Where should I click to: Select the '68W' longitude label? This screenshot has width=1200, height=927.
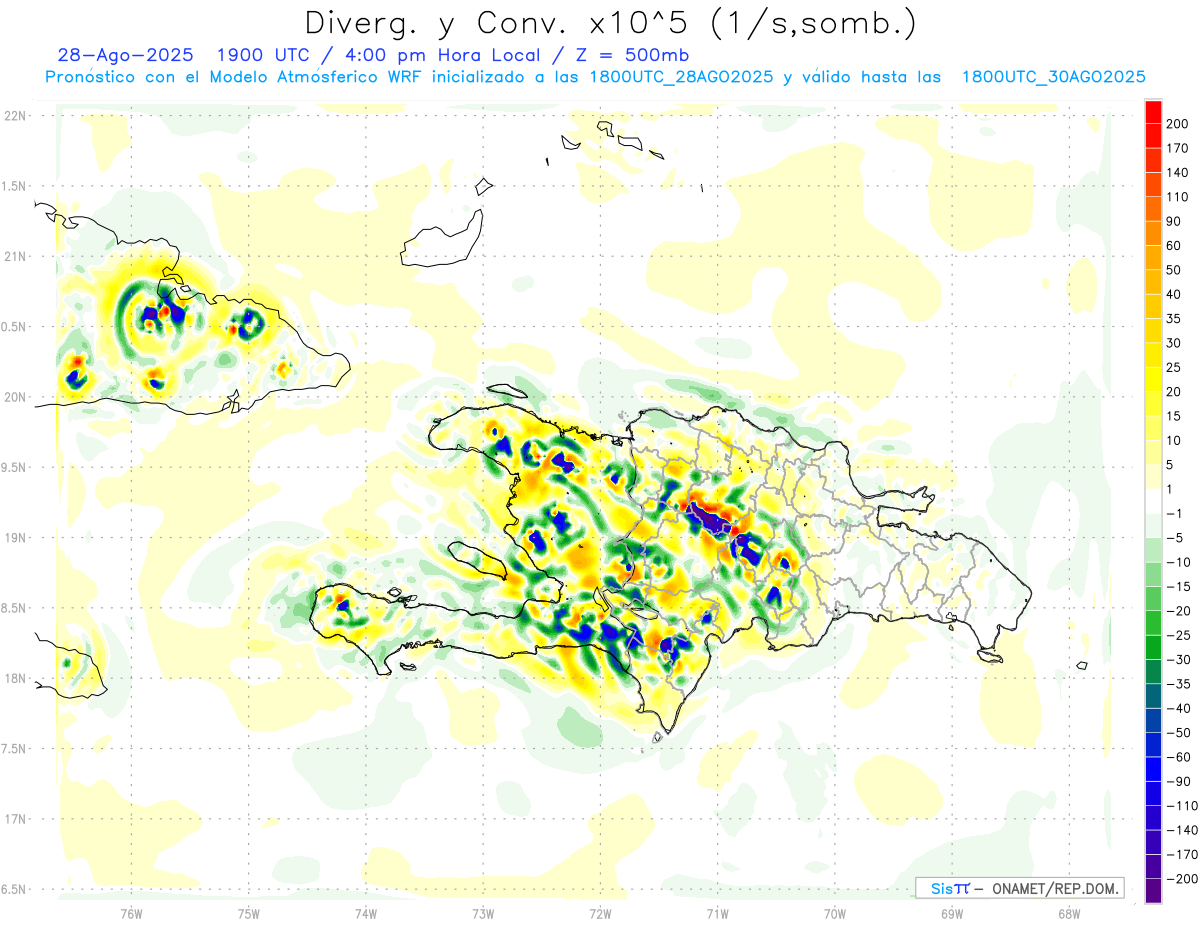point(1069,914)
